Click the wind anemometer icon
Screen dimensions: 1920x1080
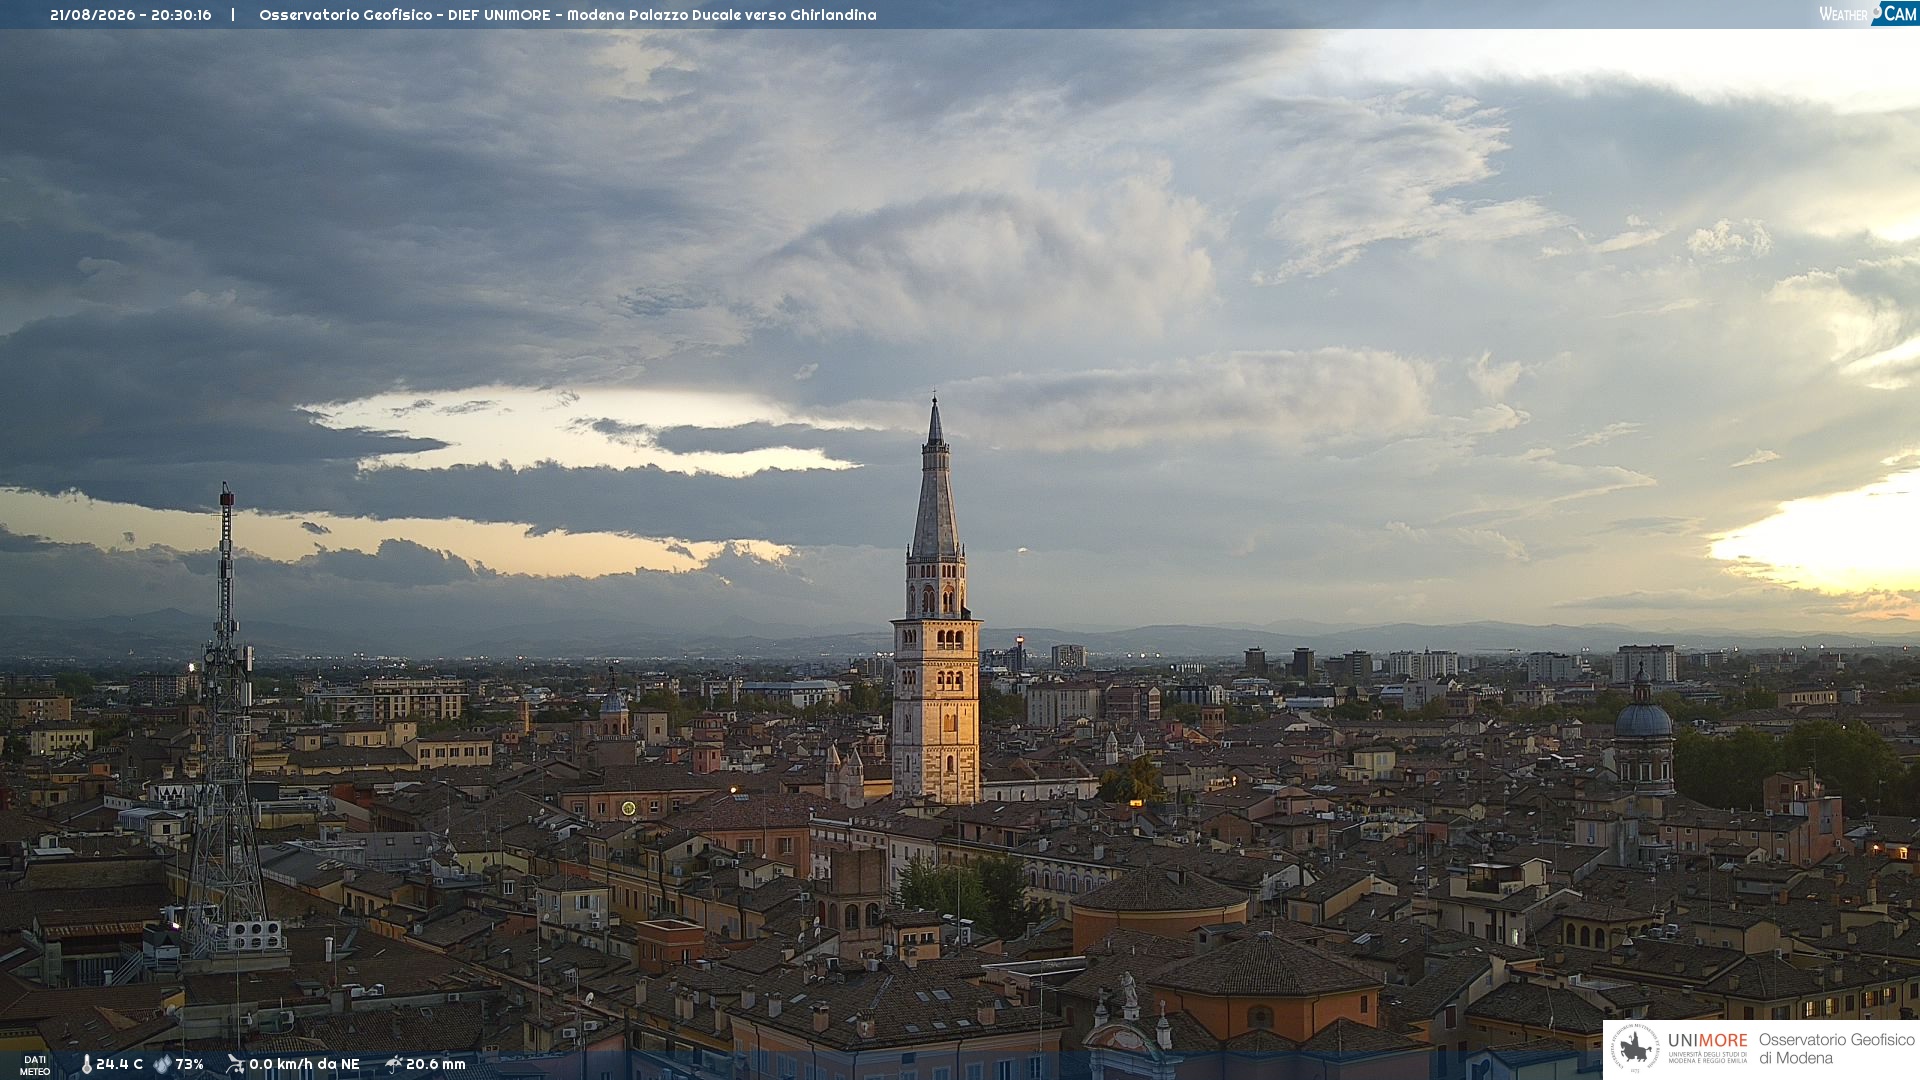[x=235, y=1064]
